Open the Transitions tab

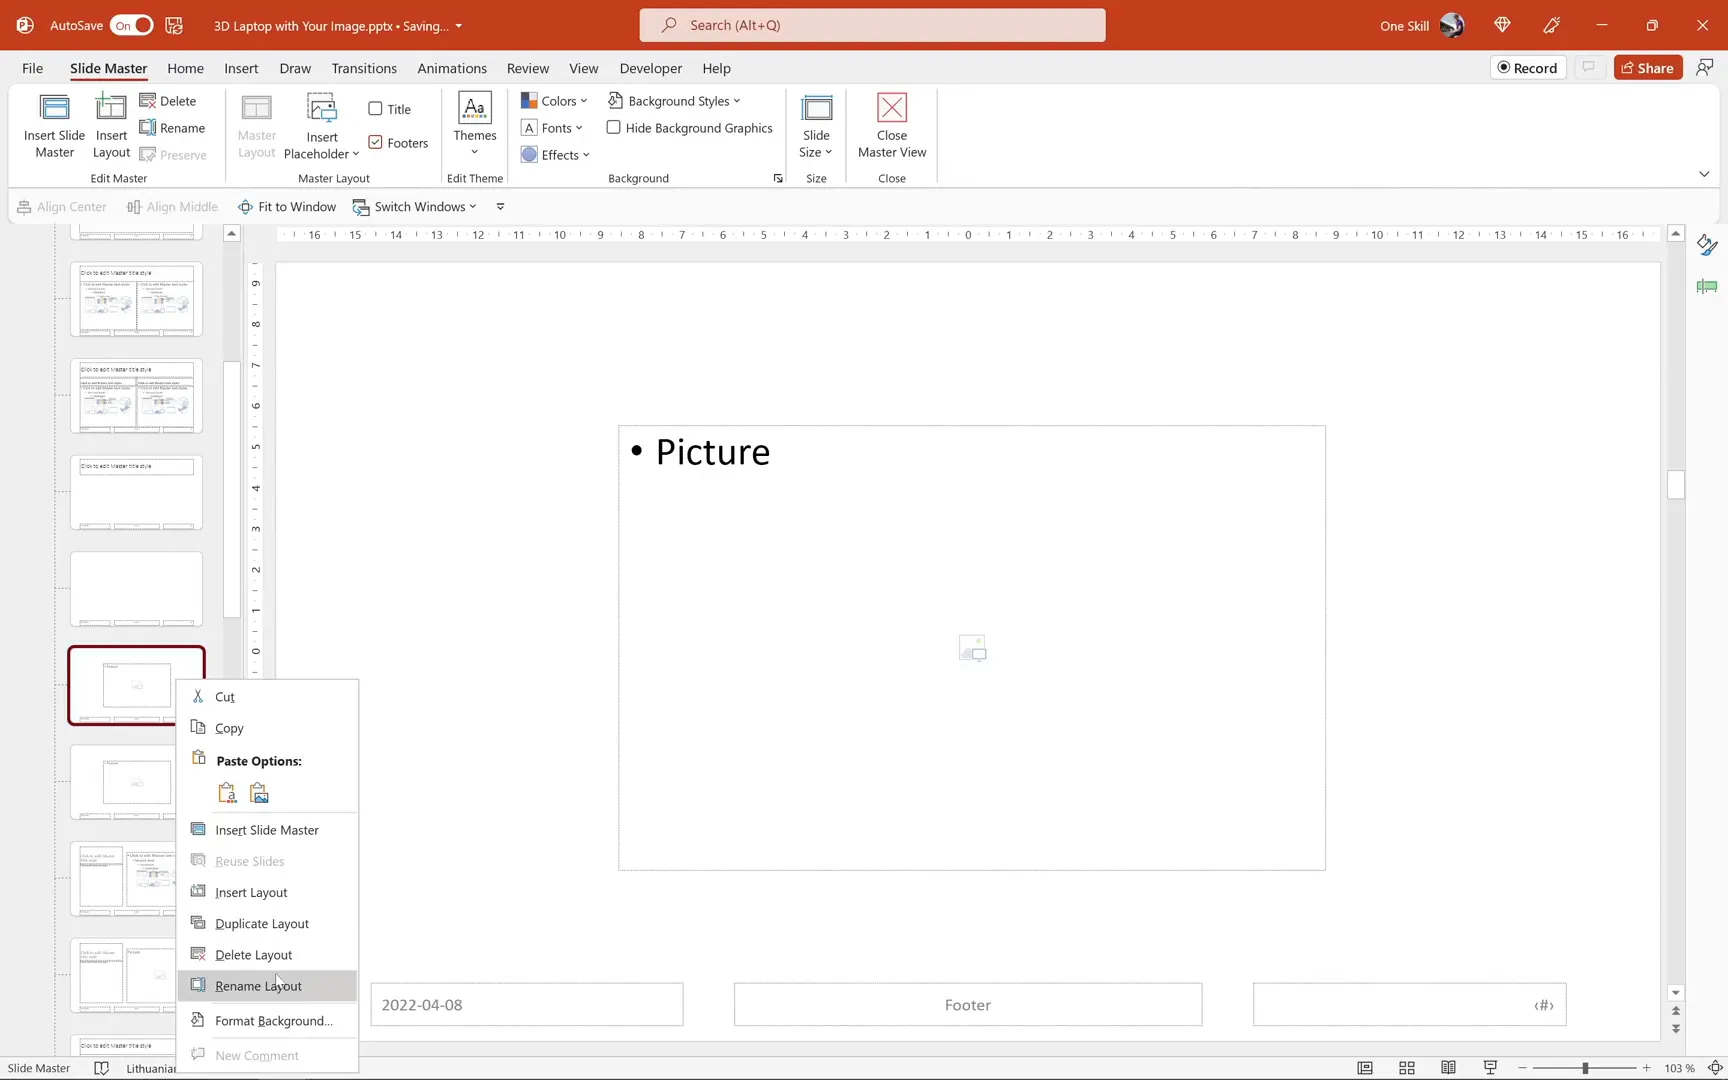tap(364, 68)
